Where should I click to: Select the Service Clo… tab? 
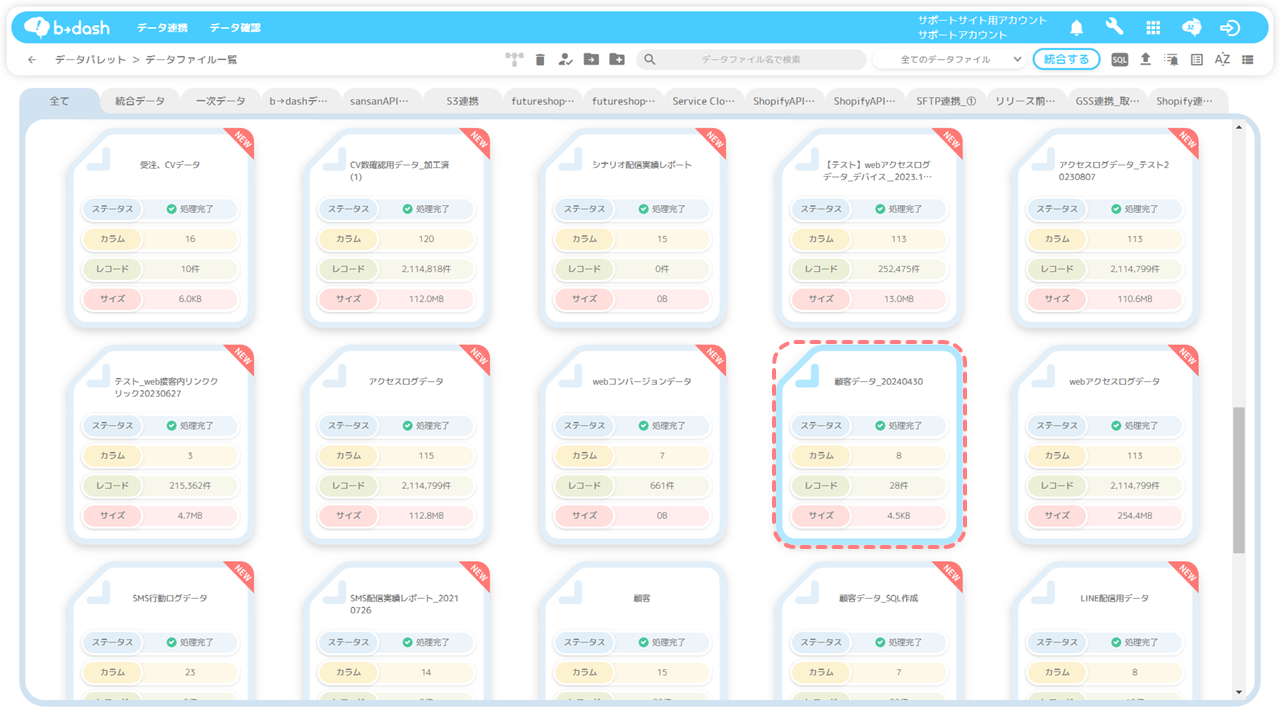703,101
